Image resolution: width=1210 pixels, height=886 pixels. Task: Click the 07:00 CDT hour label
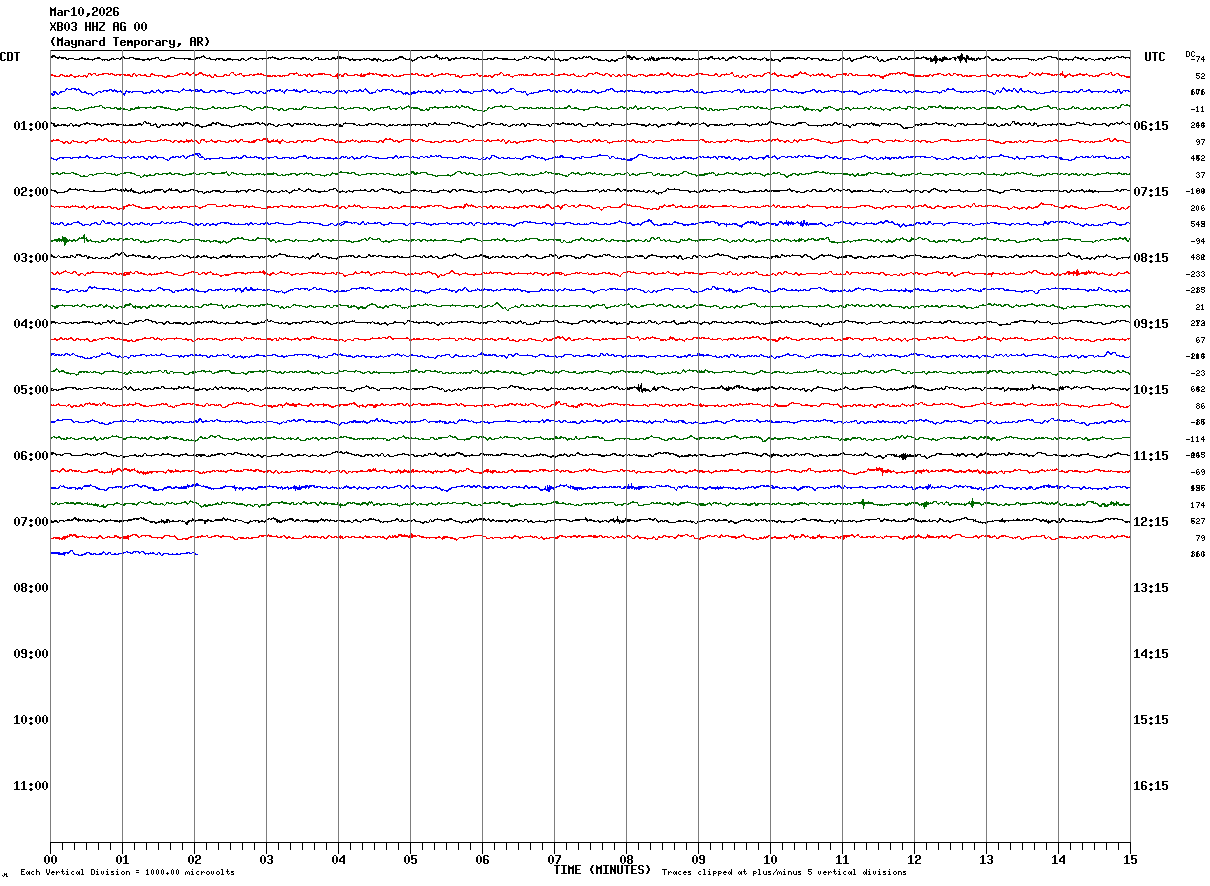coord(31,522)
